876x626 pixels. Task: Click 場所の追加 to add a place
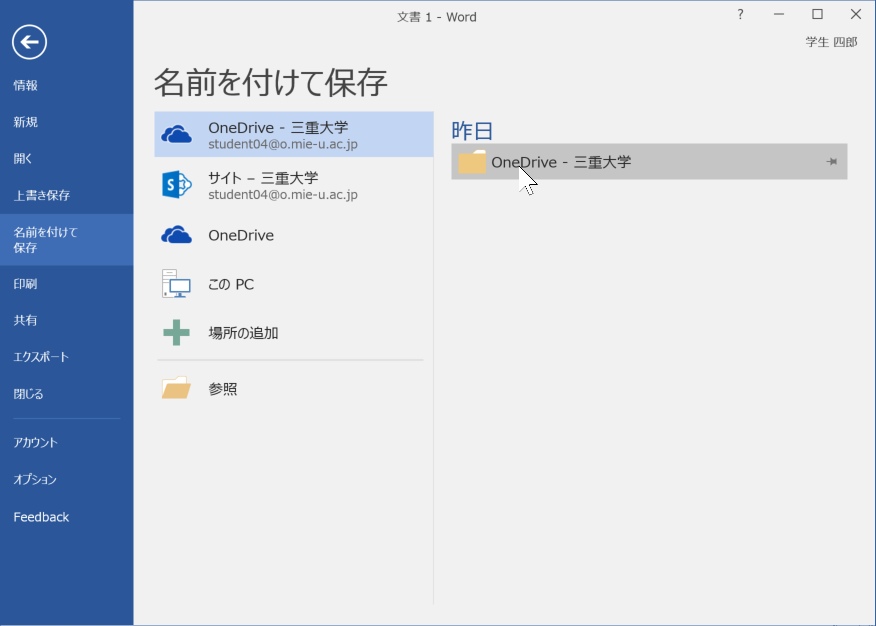coord(294,333)
